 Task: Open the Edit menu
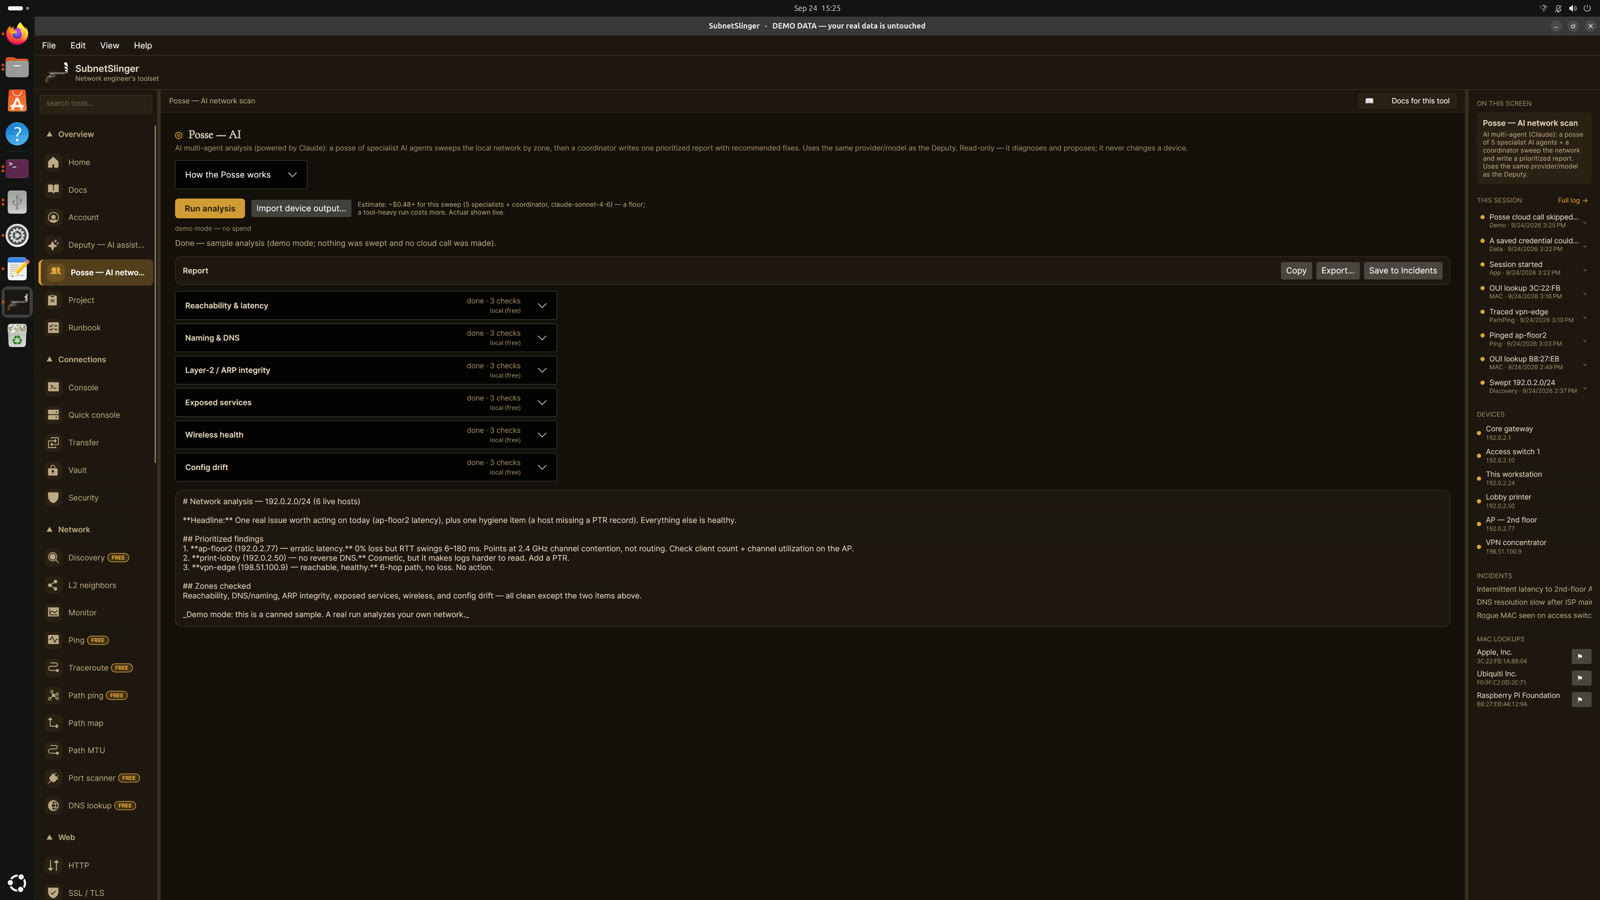coord(78,45)
